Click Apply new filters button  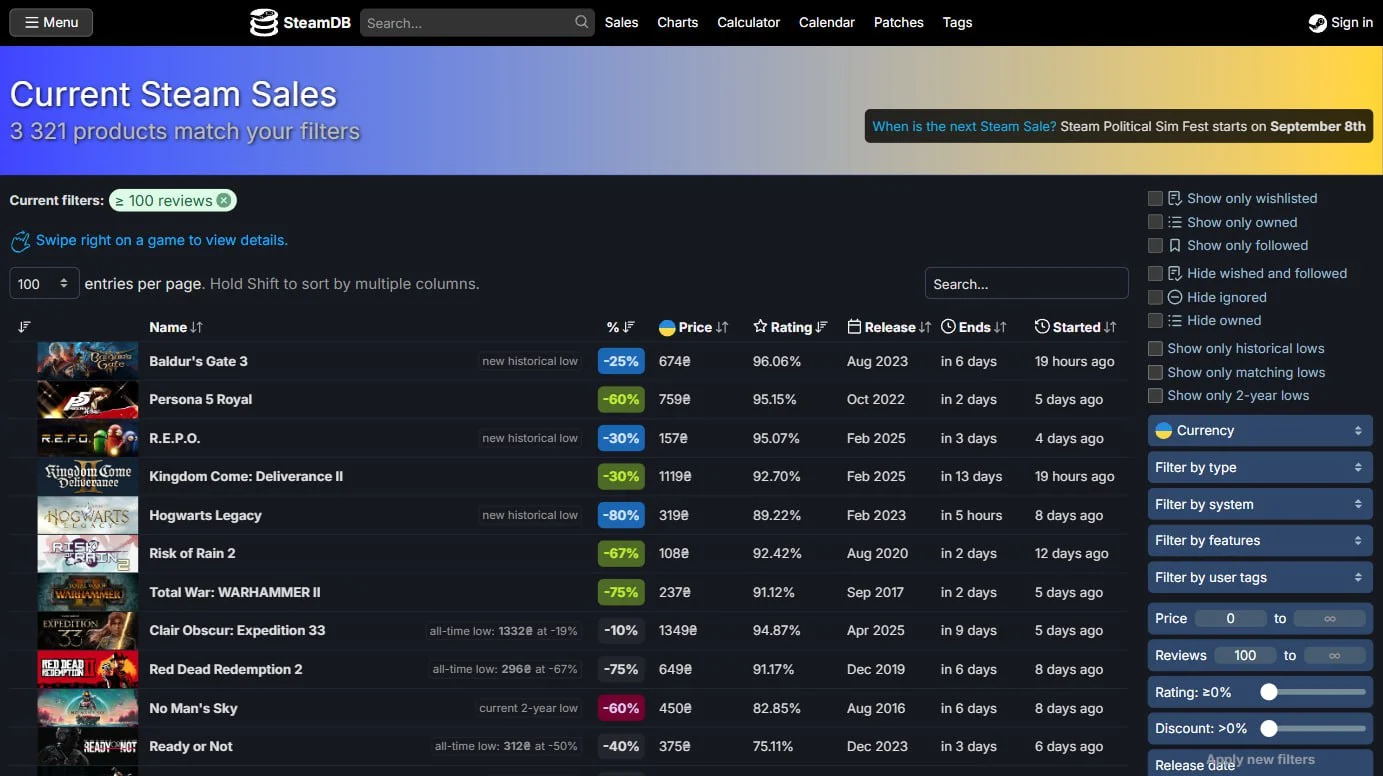click(1260, 760)
